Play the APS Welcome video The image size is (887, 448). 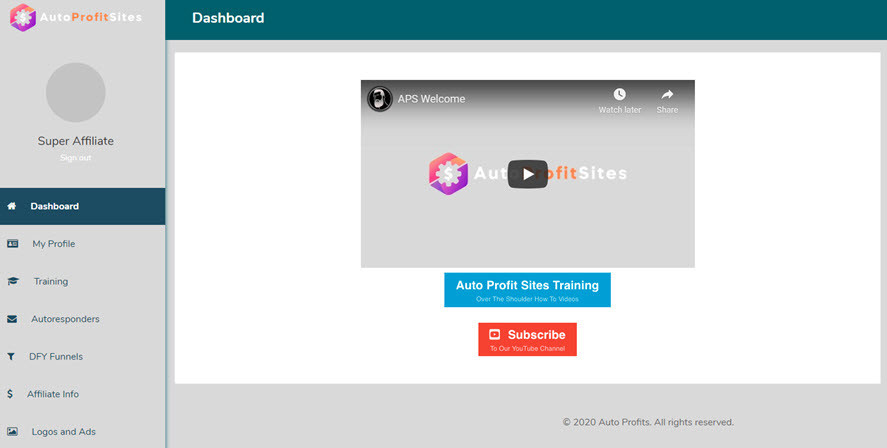[527, 174]
